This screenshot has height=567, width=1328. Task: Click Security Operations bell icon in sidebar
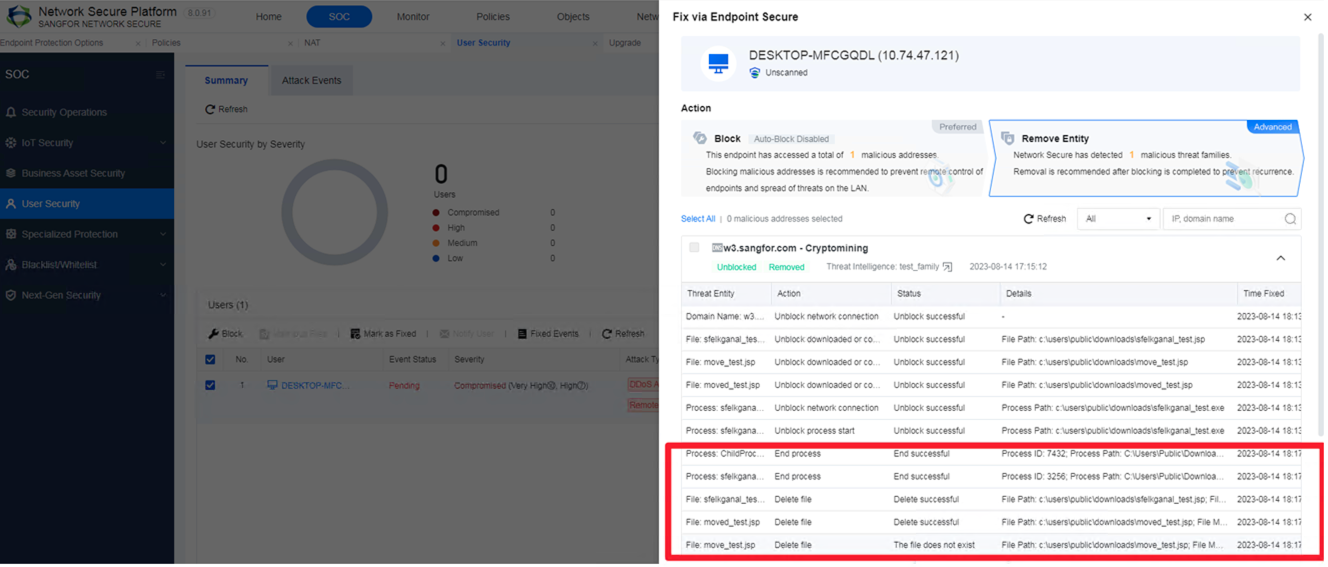[11, 113]
